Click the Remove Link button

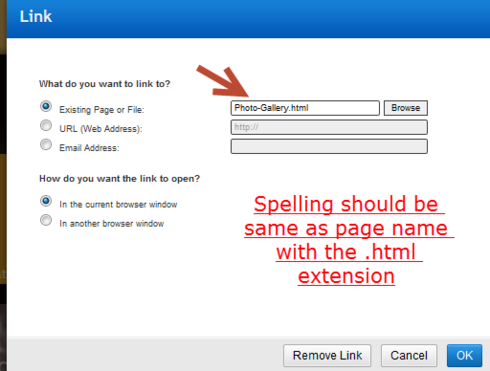[x=327, y=355]
